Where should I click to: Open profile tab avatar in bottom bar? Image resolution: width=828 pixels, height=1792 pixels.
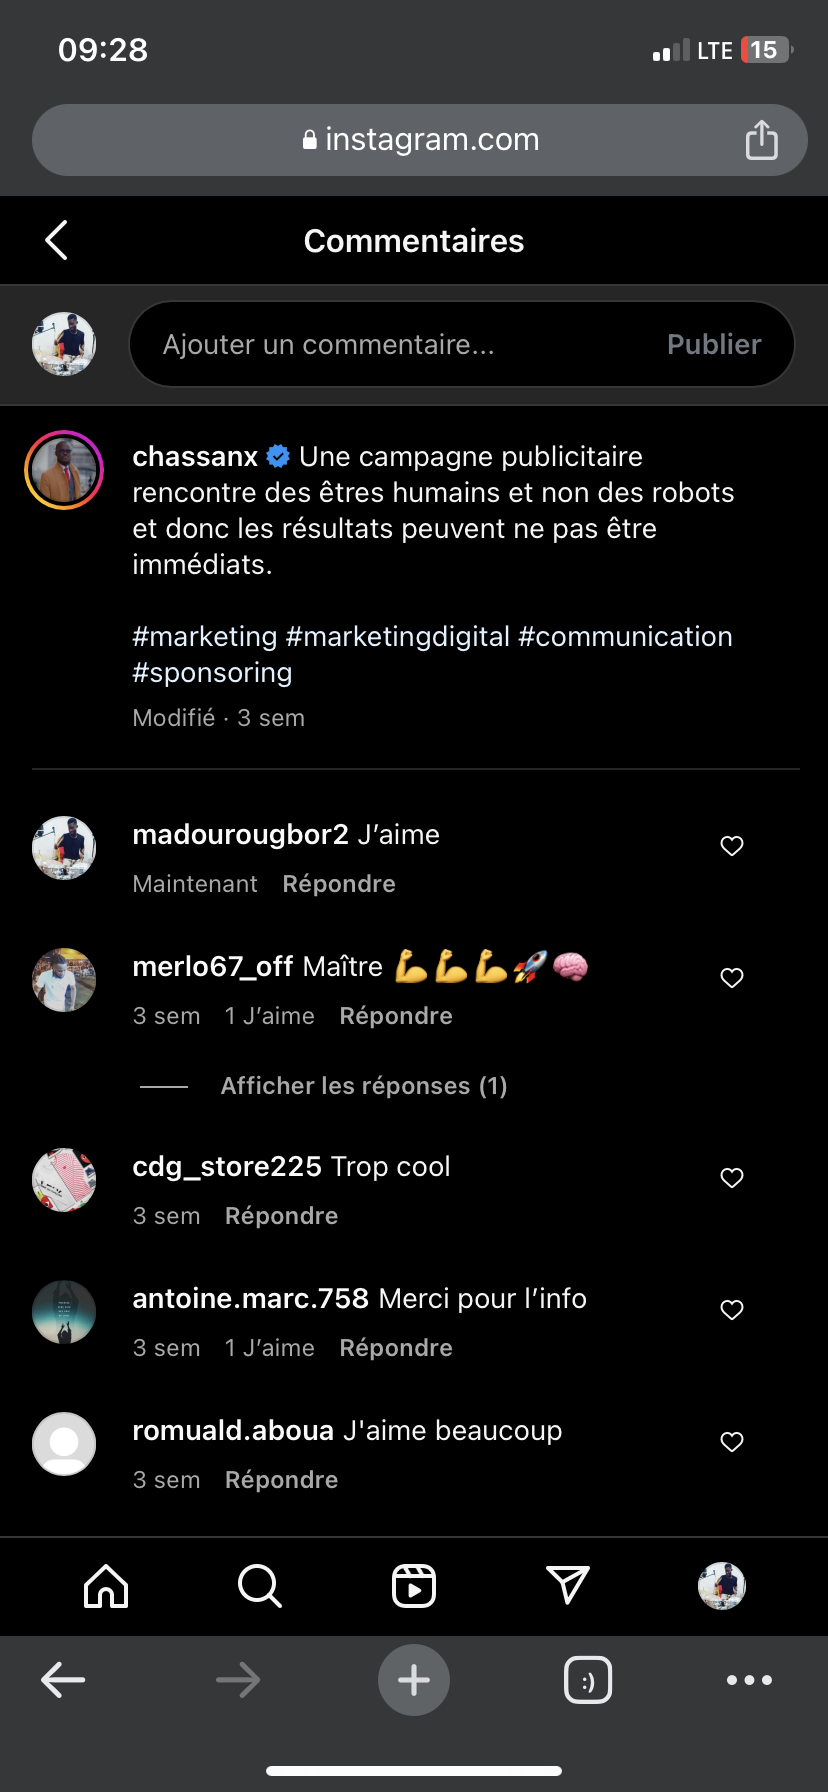coord(722,1586)
